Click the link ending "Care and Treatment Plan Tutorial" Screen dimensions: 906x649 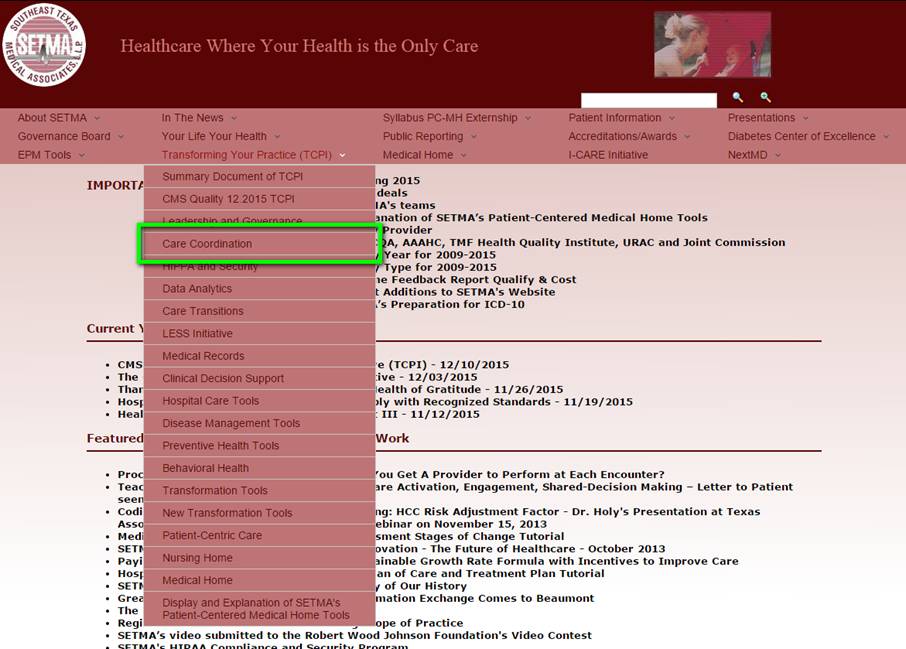490,573
